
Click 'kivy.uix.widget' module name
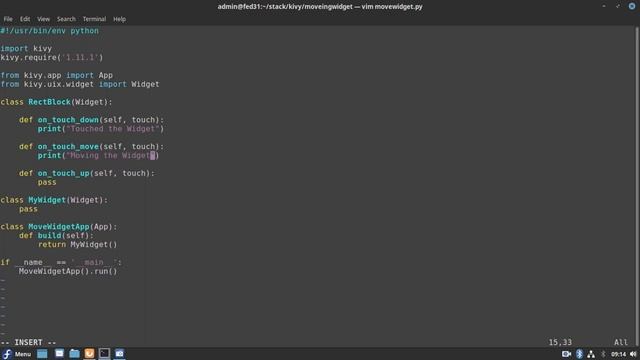(x=59, y=84)
